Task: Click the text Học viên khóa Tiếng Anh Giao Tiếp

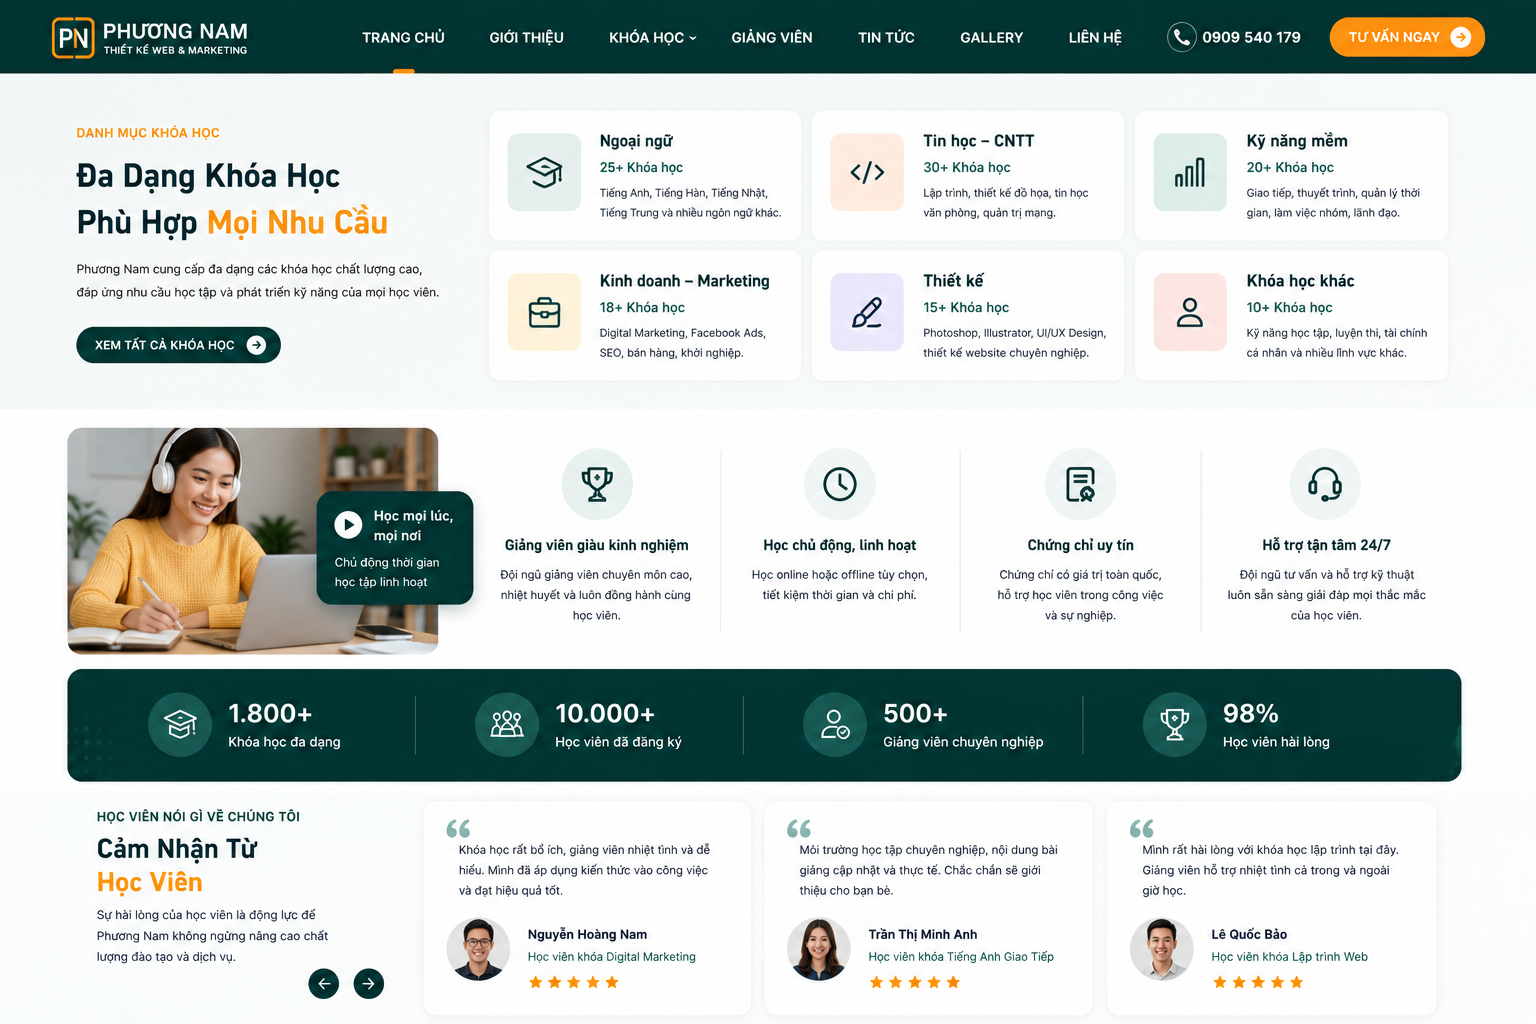Action: 961,957
